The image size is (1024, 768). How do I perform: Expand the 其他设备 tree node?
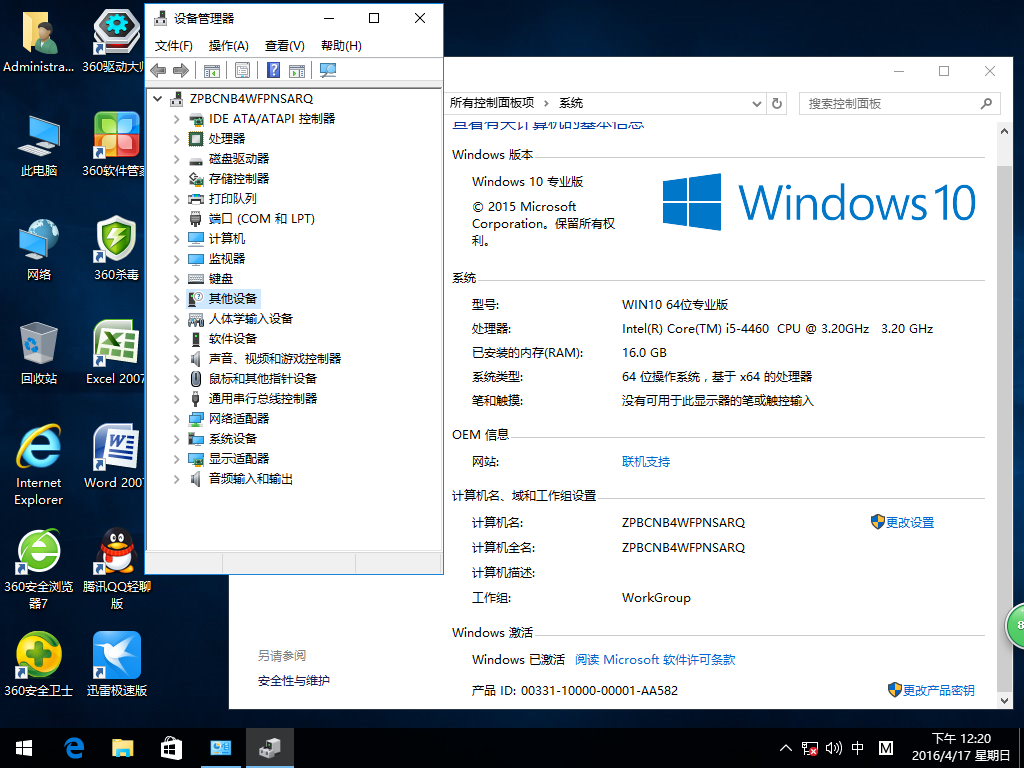(177, 298)
